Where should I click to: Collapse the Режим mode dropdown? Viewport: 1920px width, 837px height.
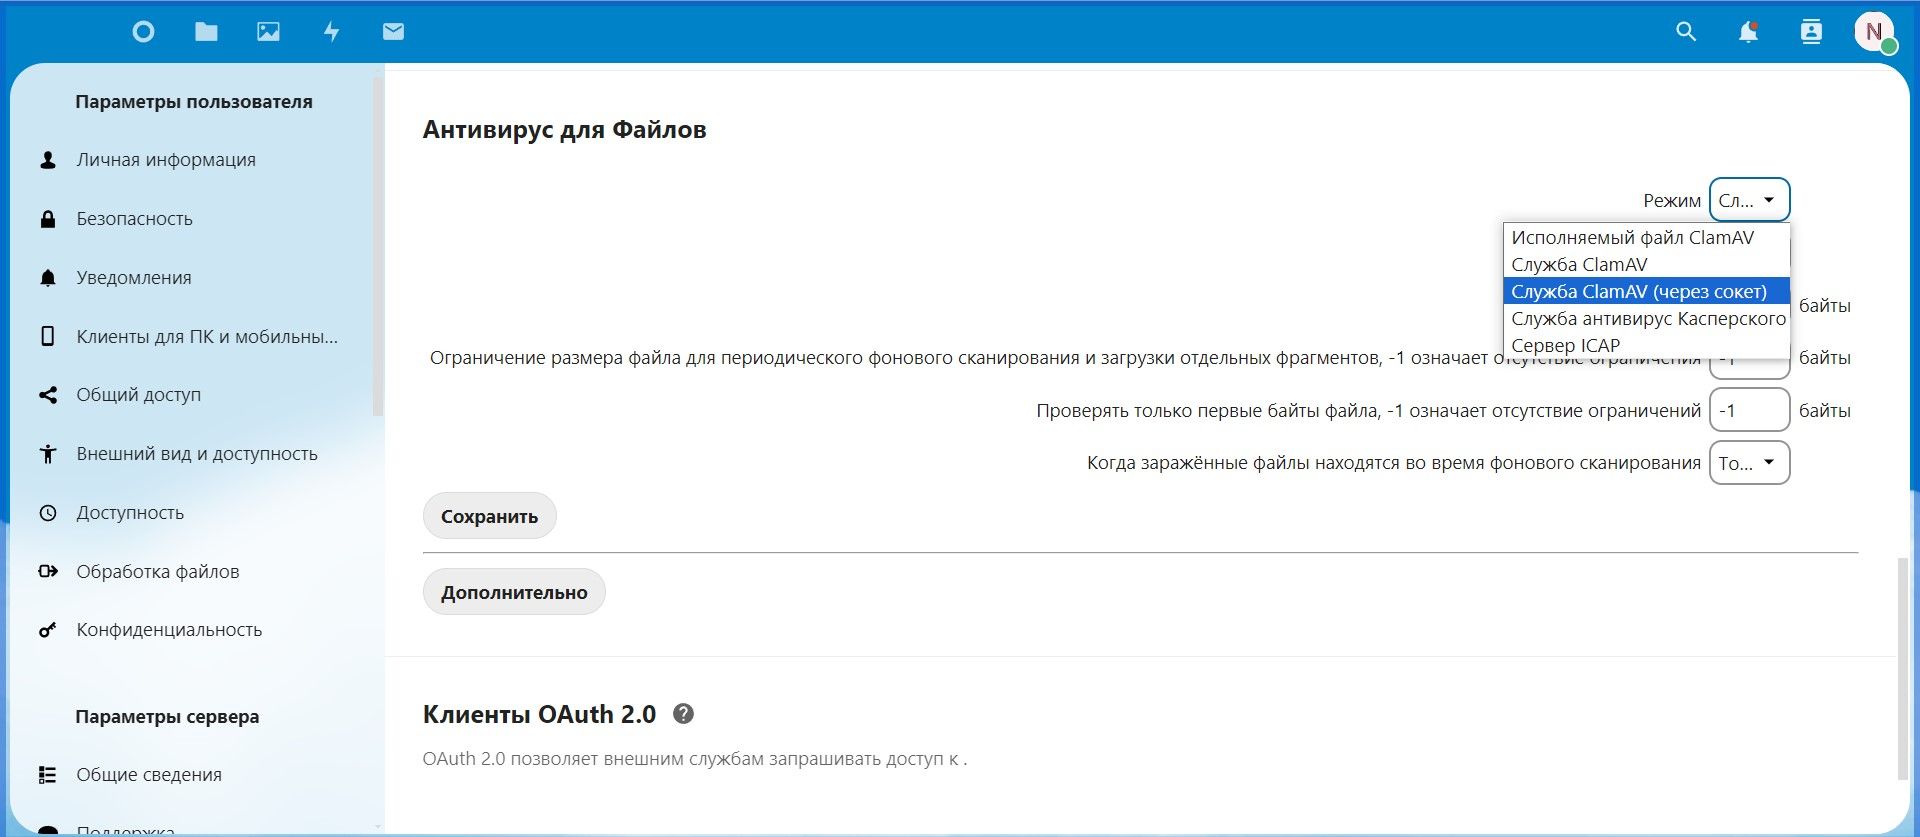(1749, 200)
